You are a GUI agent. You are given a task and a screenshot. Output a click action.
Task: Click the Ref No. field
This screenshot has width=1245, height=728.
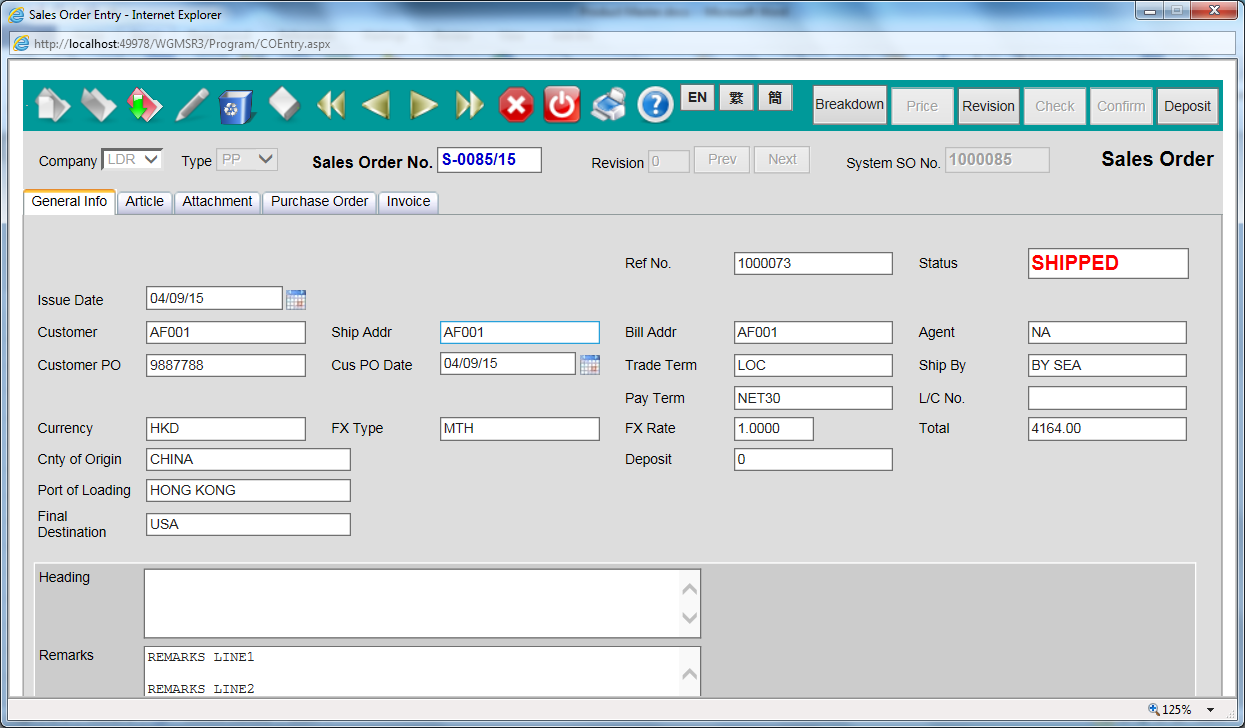point(813,263)
